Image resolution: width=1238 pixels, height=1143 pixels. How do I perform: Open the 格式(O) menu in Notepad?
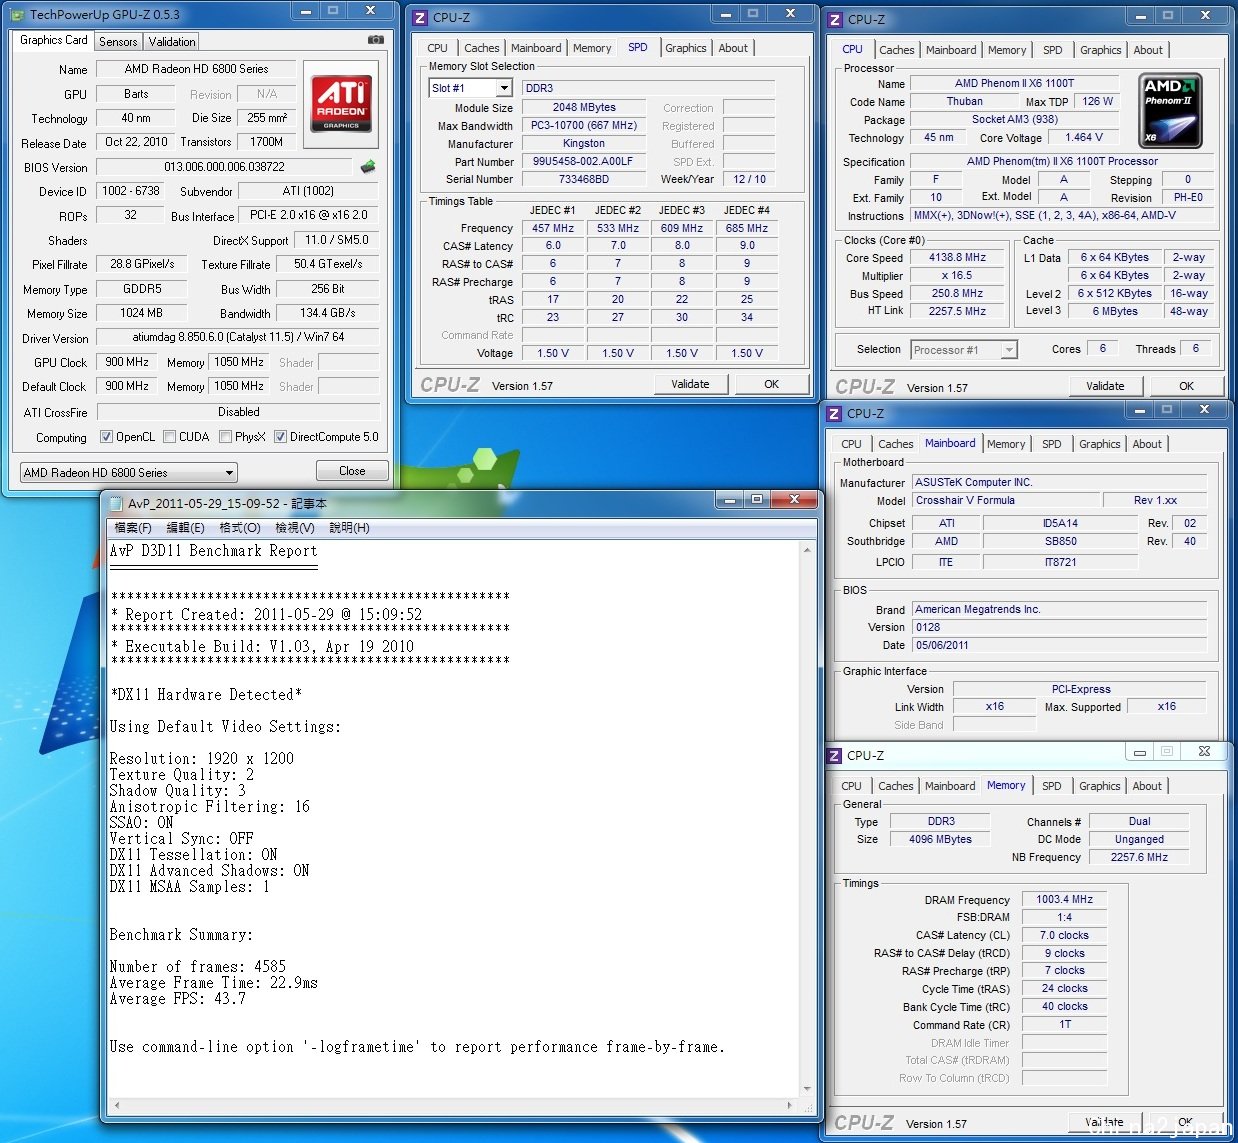point(240,528)
